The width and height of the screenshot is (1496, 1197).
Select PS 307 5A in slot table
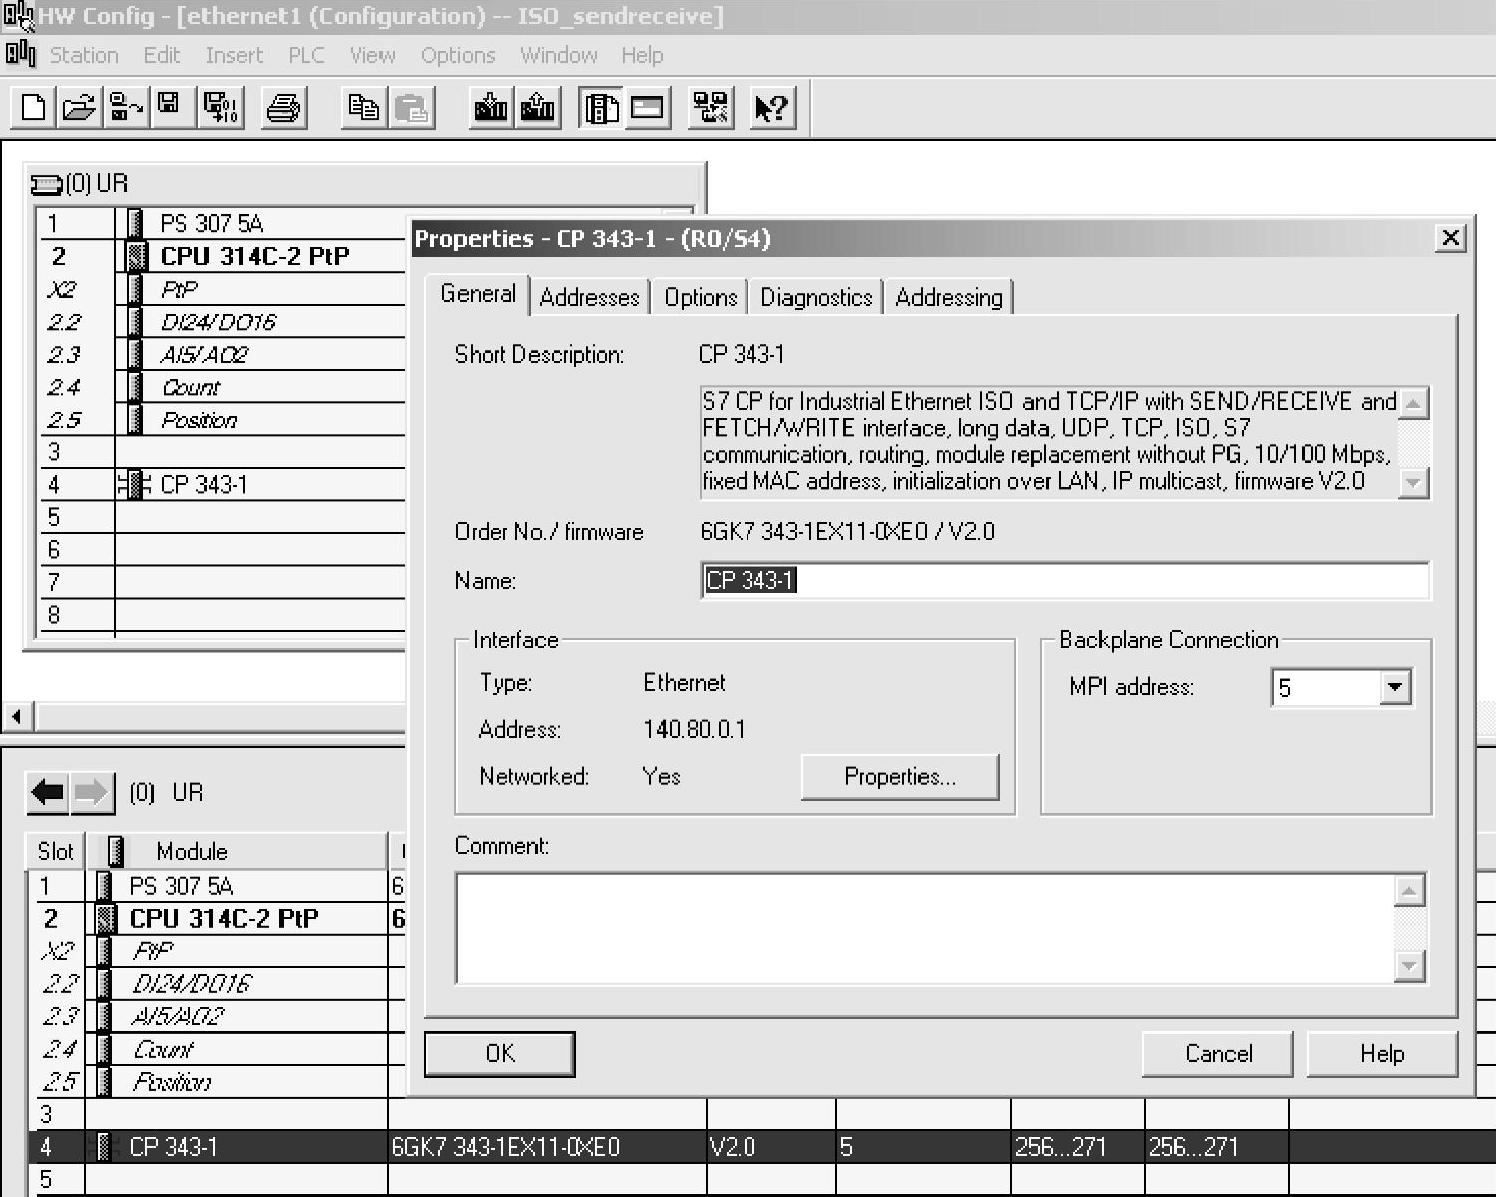[x=181, y=886]
